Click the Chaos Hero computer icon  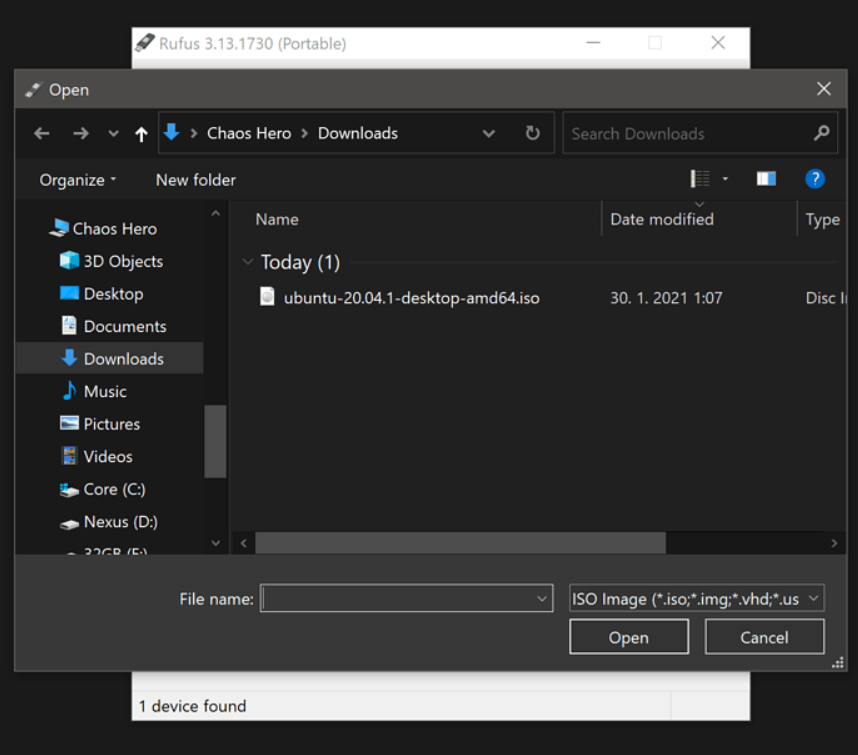pos(59,228)
